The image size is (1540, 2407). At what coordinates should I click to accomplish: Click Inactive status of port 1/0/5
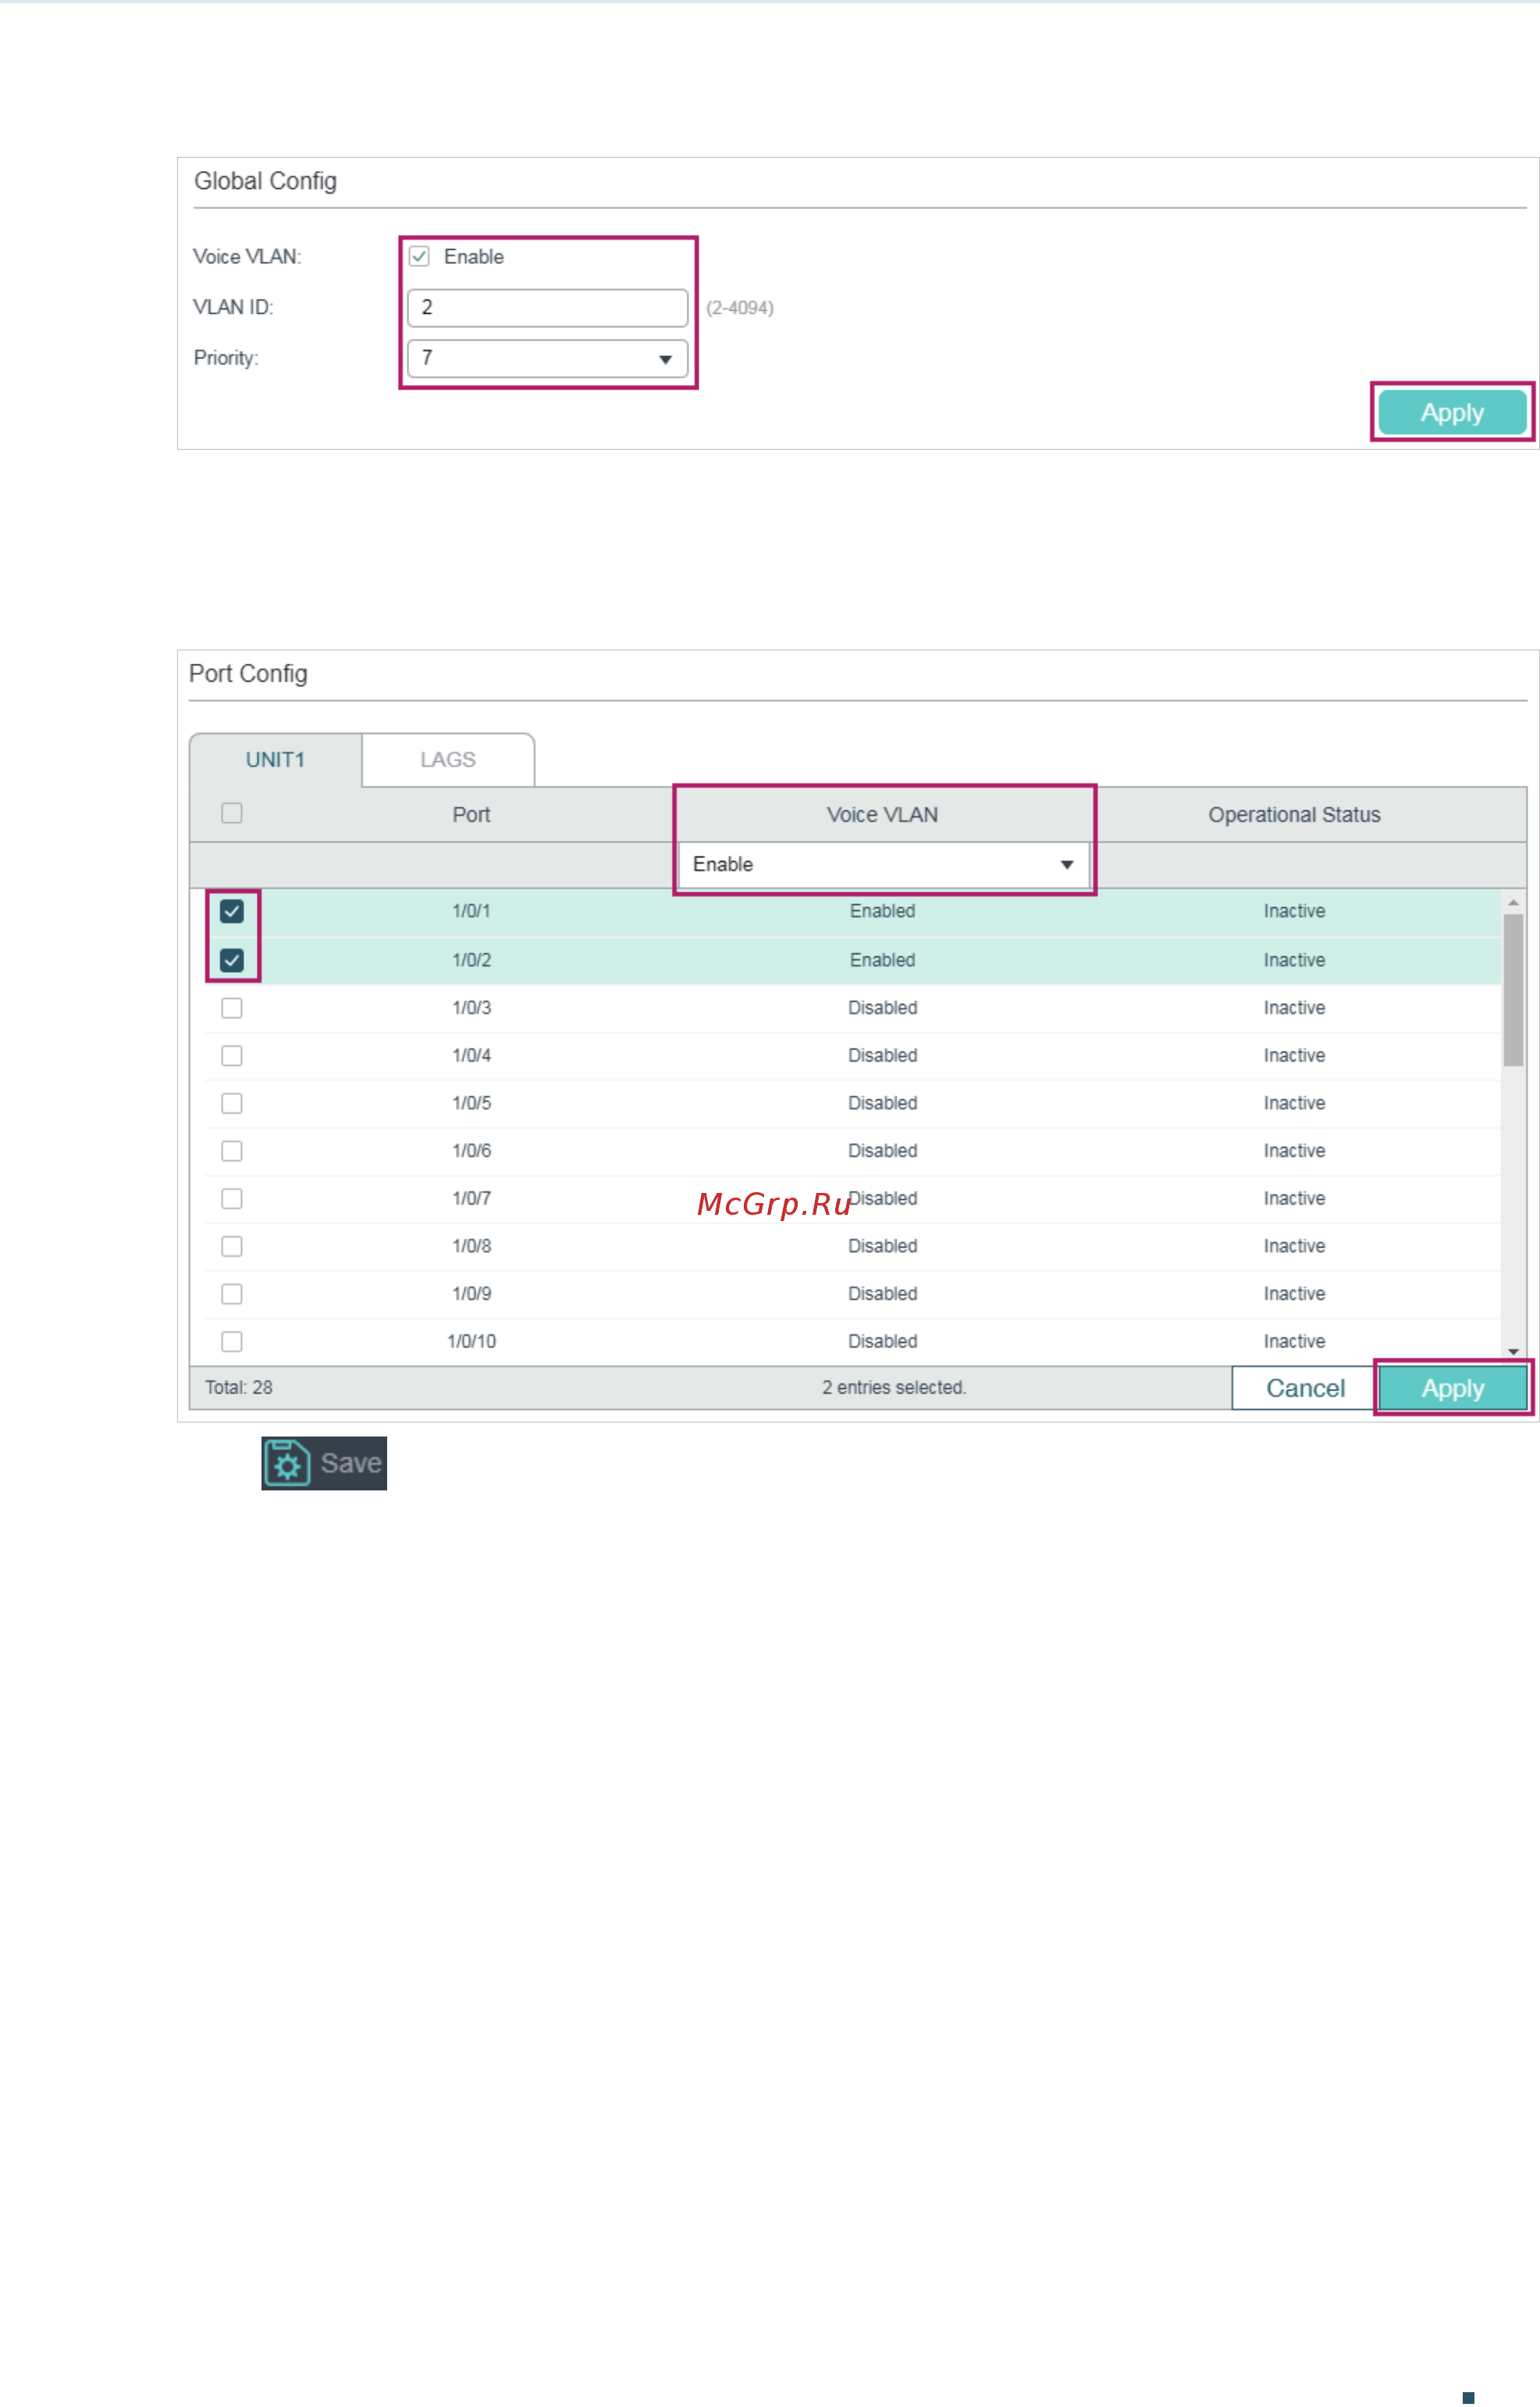[1294, 1103]
